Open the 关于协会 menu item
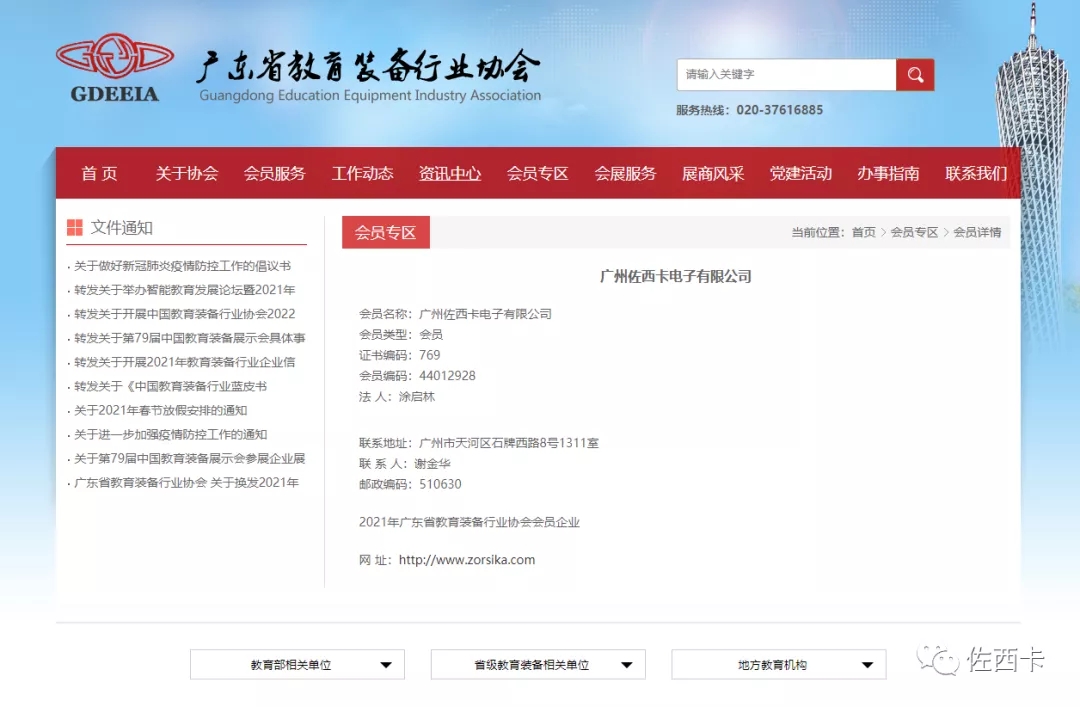Viewport: 1080px width, 707px height. coord(187,173)
